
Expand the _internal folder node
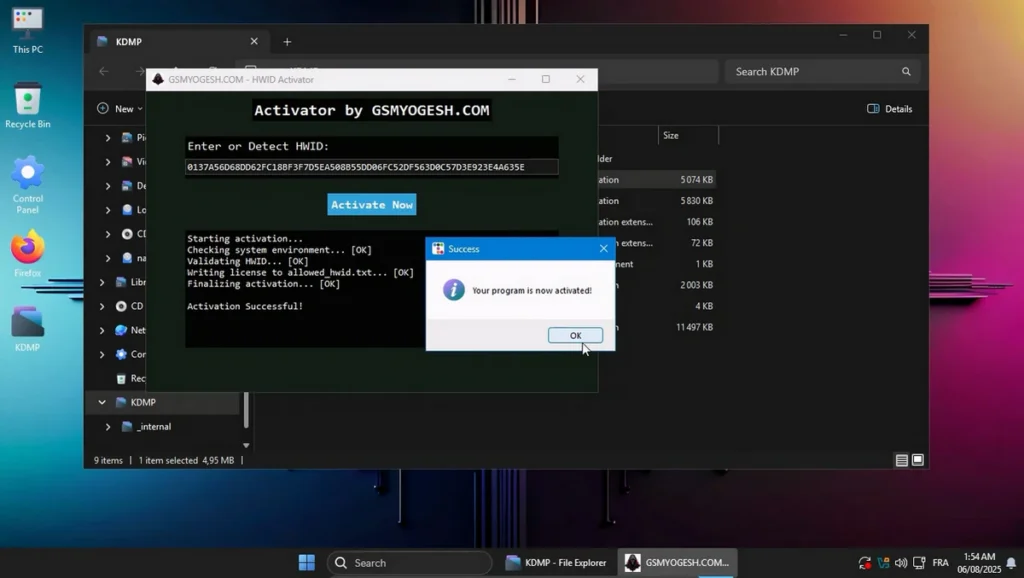click(x=108, y=427)
